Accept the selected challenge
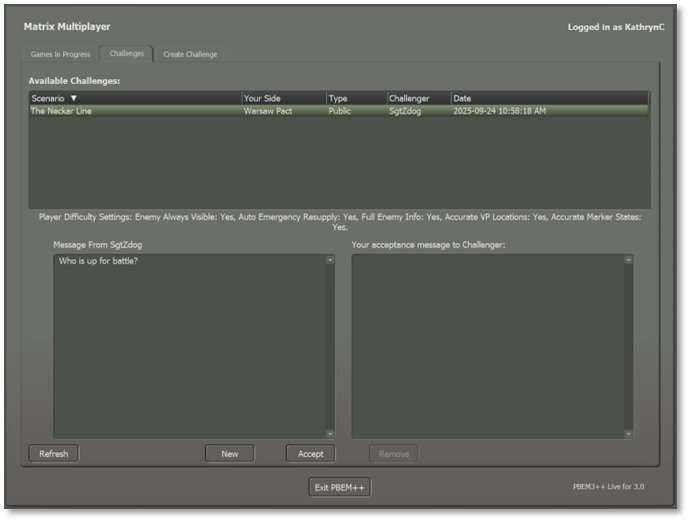This screenshot has width=689, height=521. point(311,454)
